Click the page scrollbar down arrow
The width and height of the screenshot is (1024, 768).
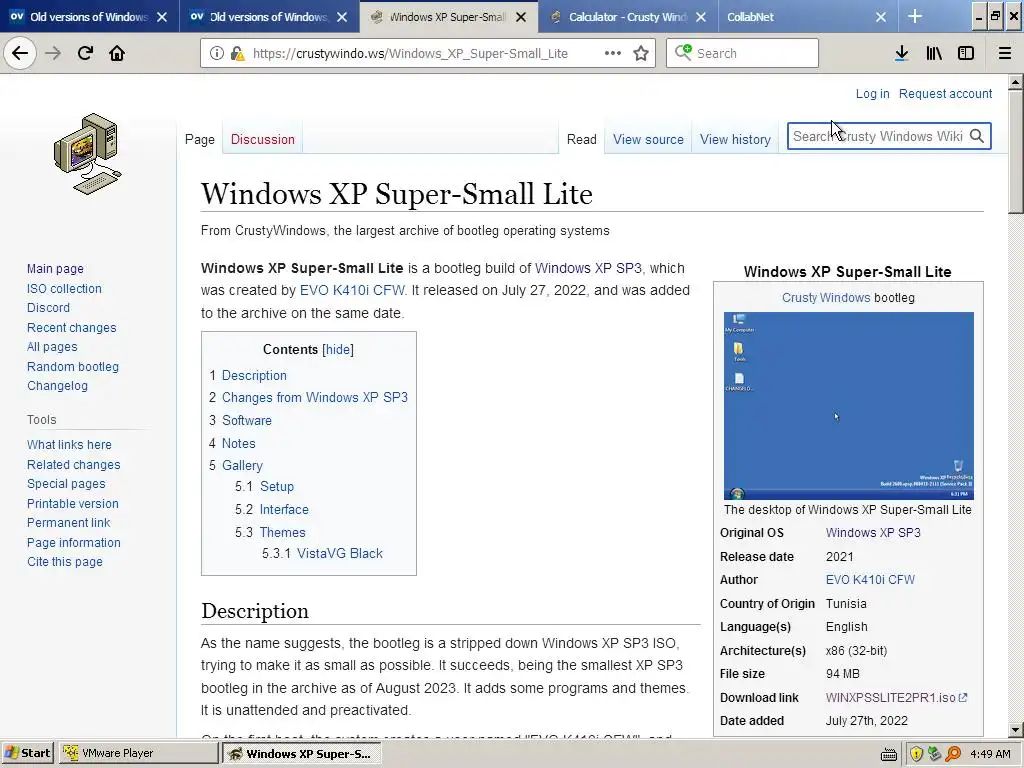pos(1016,729)
